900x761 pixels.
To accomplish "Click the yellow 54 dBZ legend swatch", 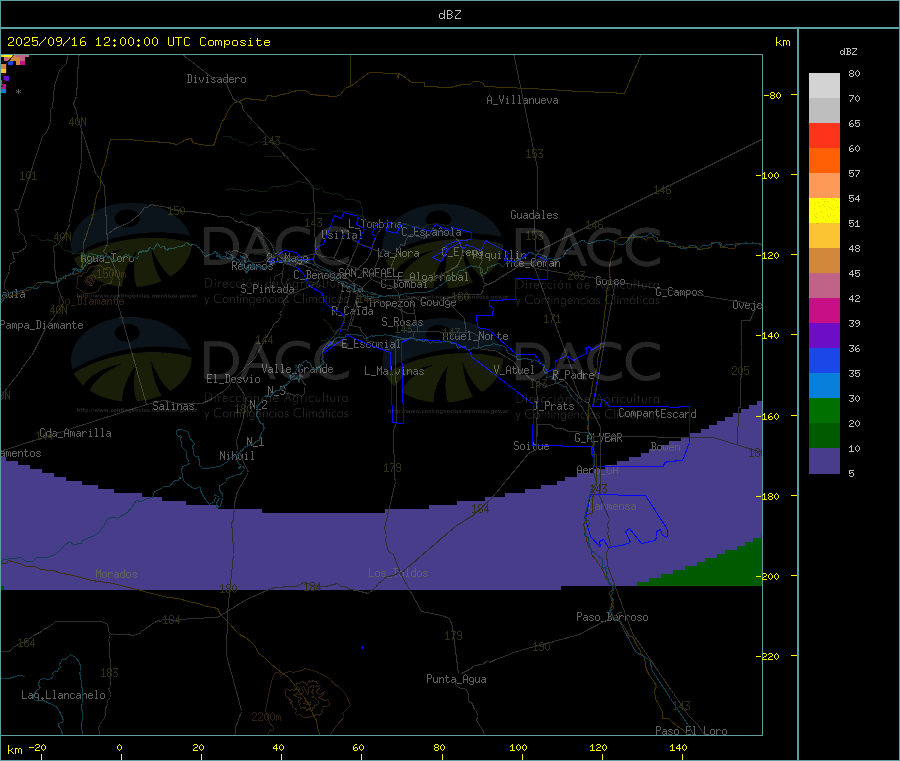I will coord(824,211).
